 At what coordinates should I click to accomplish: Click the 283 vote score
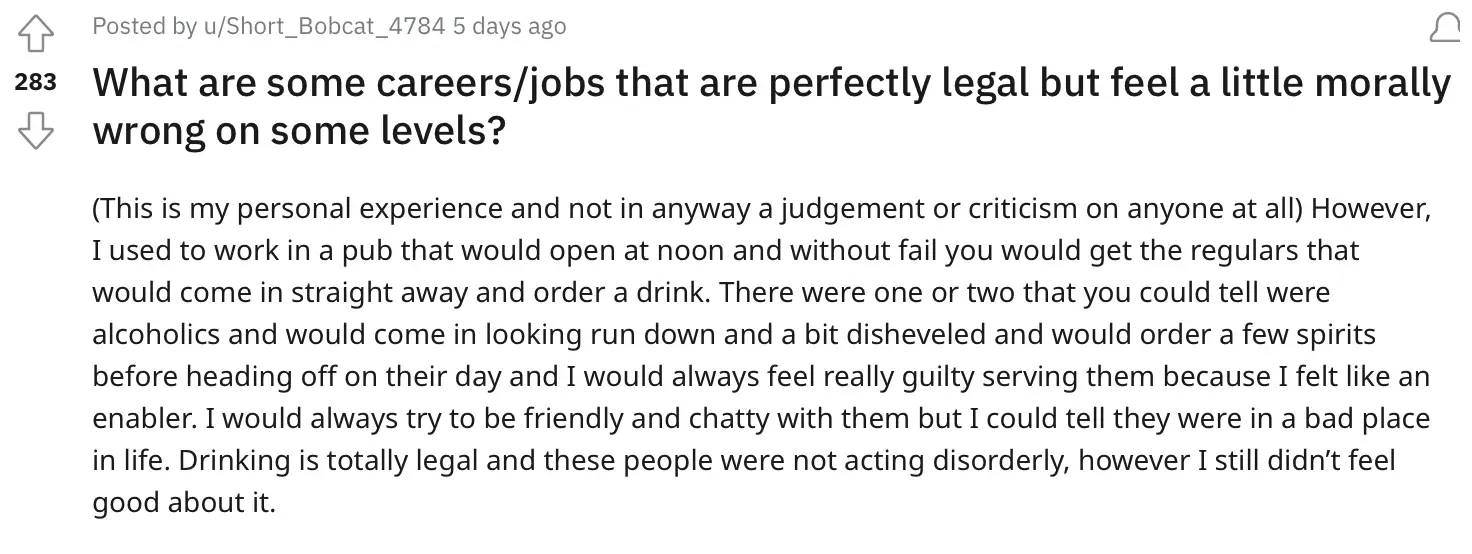(x=35, y=83)
